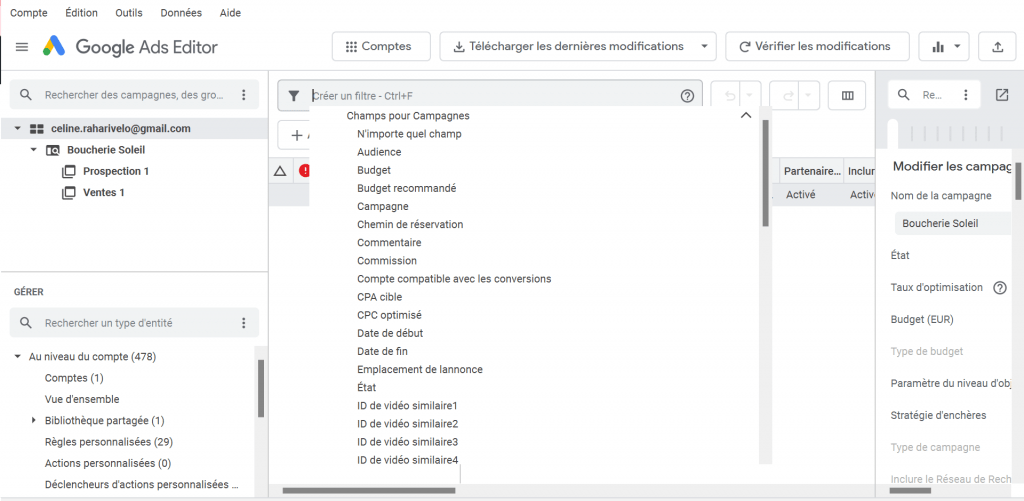Click the undo arrow icon
The height and width of the screenshot is (501, 1024).
(730, 96)
